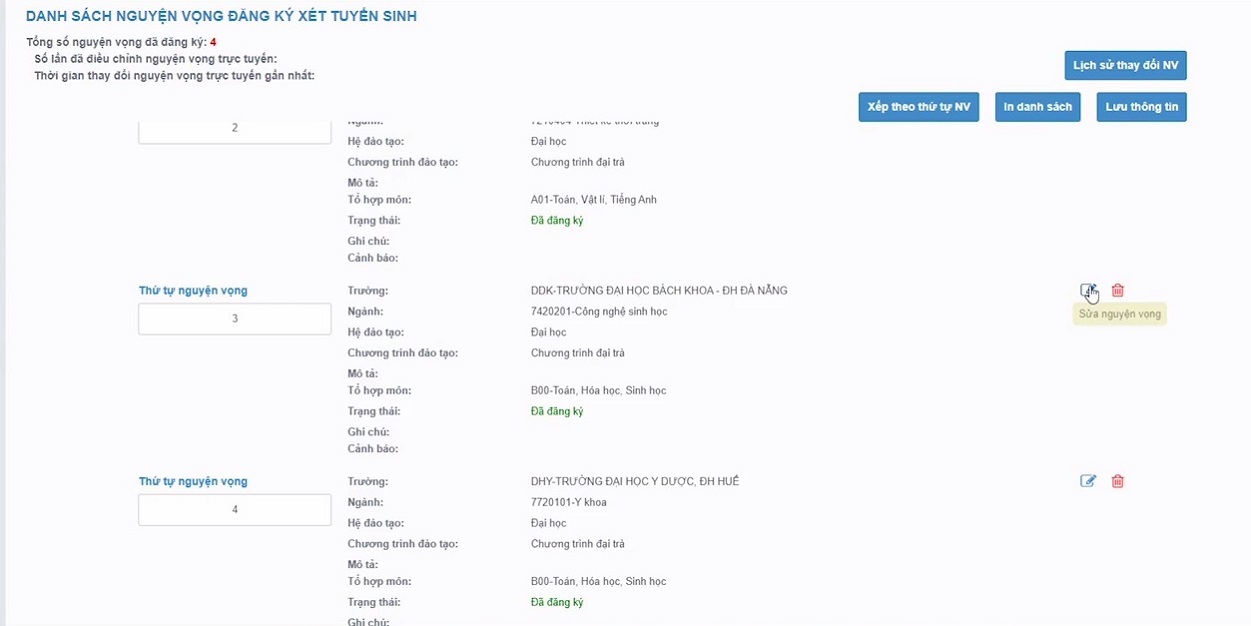Save with the Lưu thông tin button
1251x626 pixels.
(1141, 107)
